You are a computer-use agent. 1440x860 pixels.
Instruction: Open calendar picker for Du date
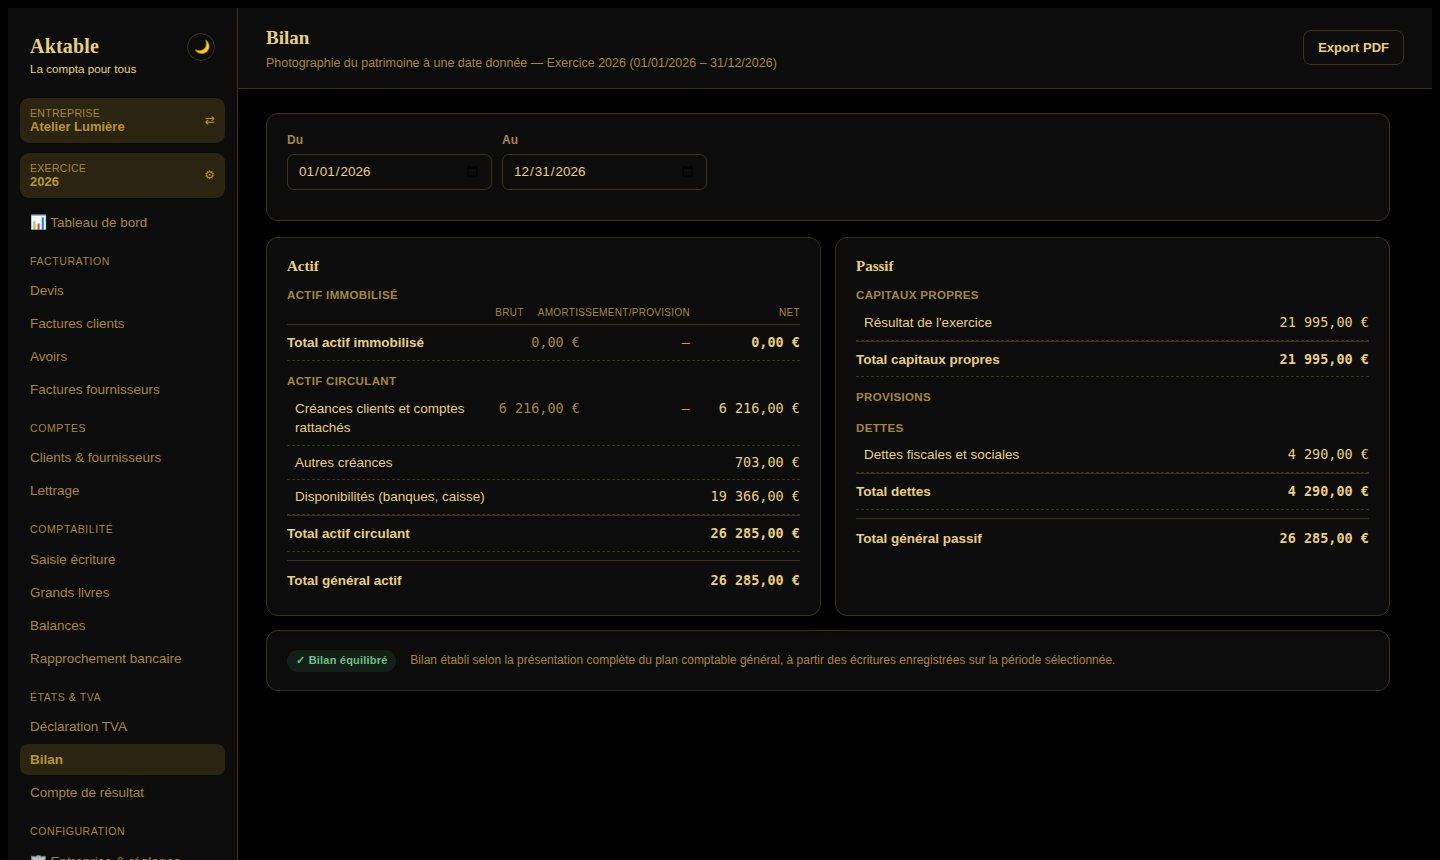point(472,172)
